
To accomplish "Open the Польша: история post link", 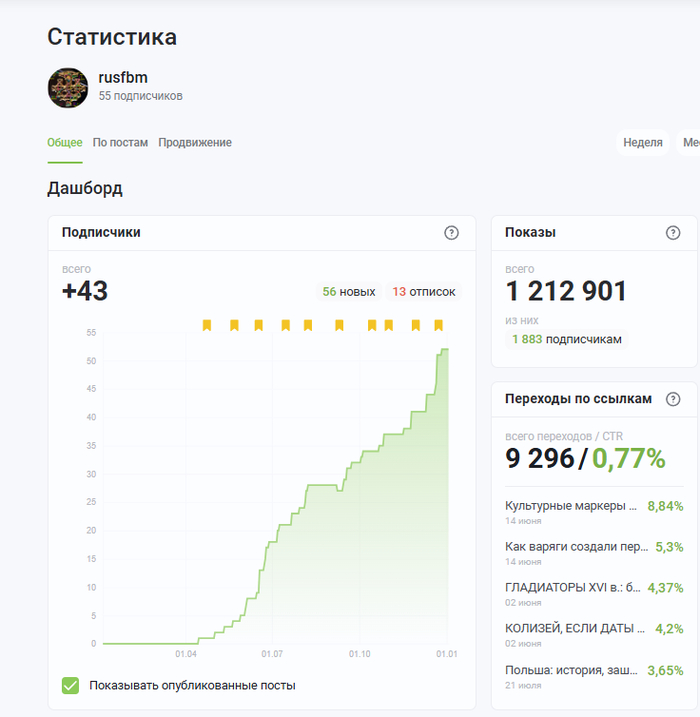I will [571, 670].
